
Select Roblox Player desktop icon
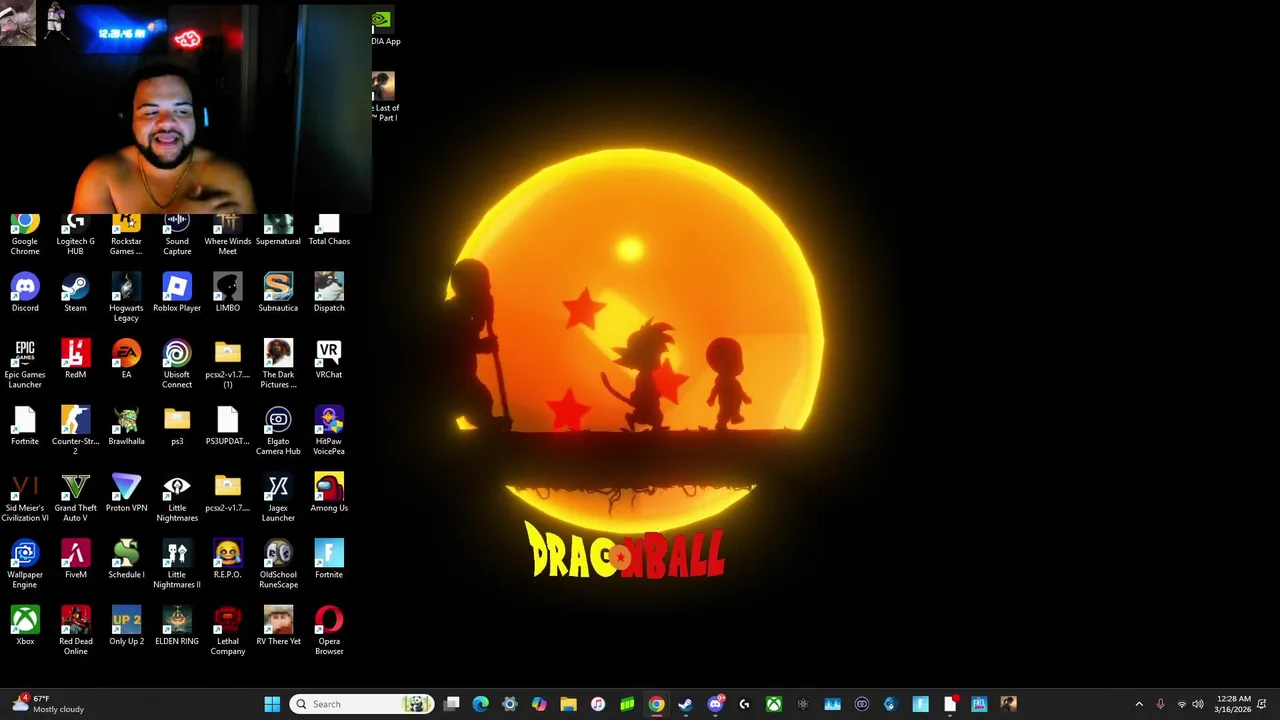177,292
